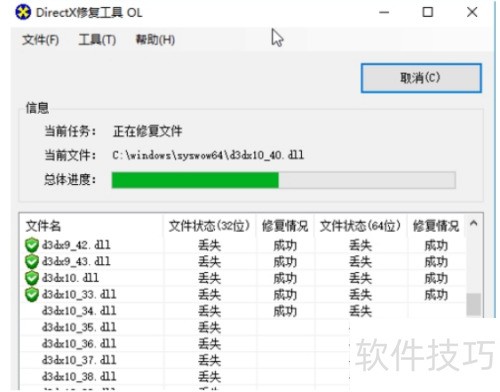Click the 文件状态(32位) column header

[209, 226]
